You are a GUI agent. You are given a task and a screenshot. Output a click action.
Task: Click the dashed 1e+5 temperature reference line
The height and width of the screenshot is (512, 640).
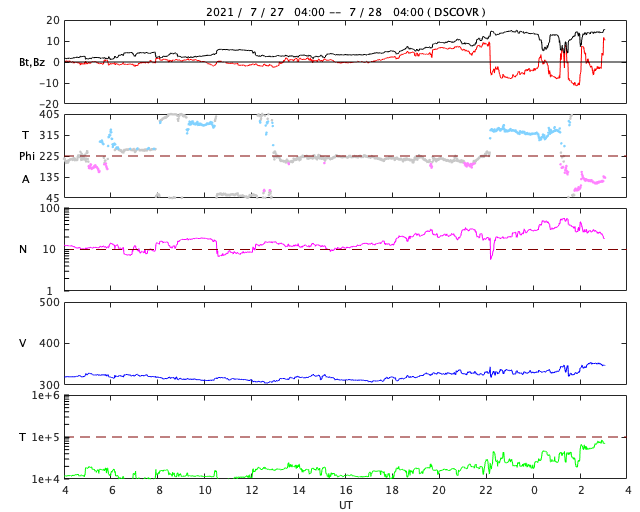pyautogui.click(x=345, y=437)
